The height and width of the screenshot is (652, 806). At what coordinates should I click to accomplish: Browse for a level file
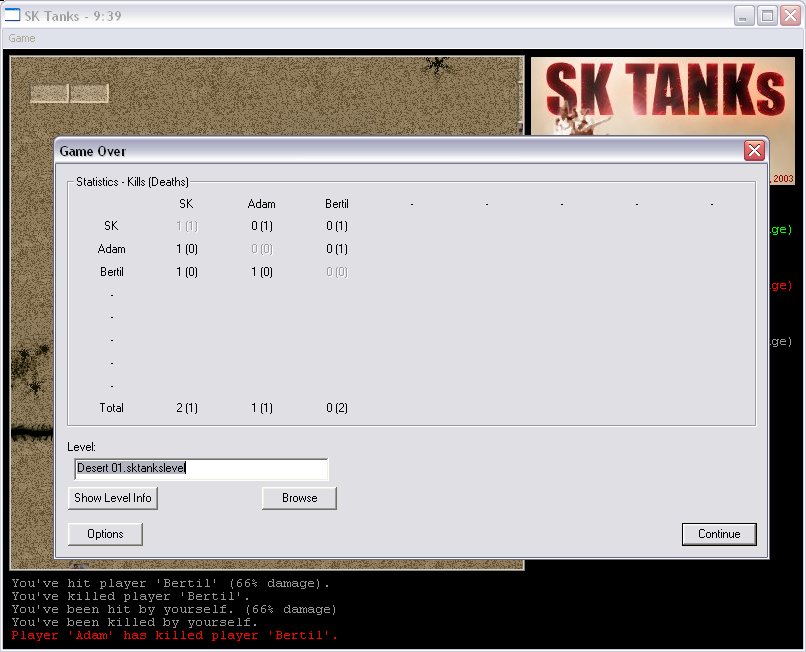coord(299,498)
